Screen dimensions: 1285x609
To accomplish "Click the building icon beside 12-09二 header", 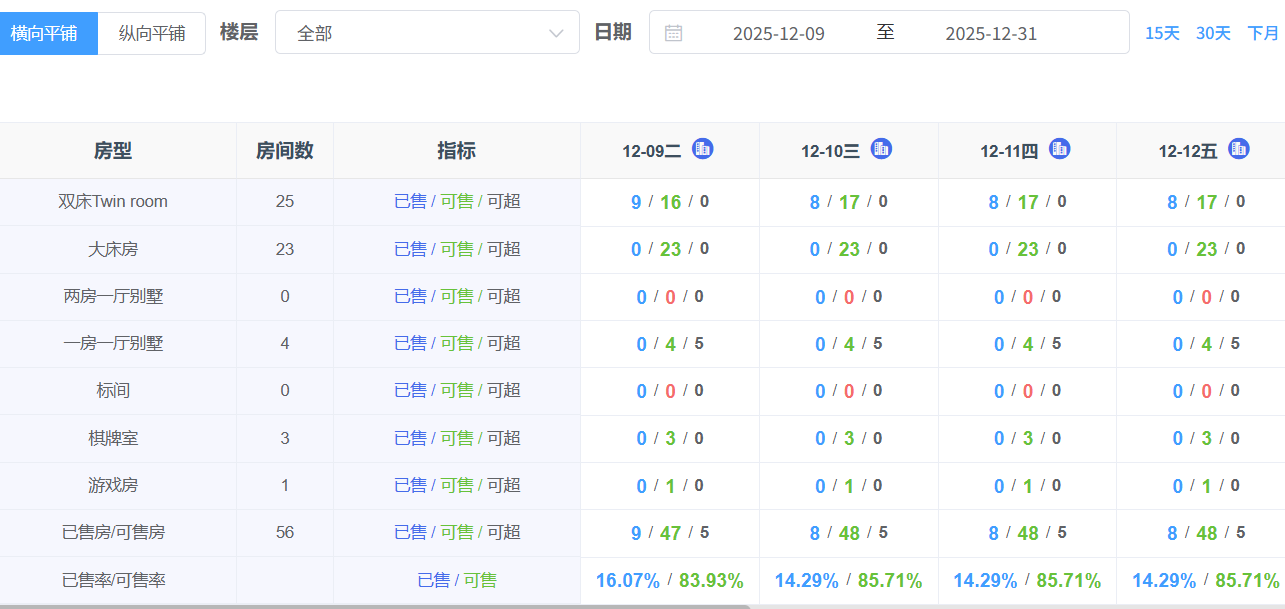I will click(x=702, y=149).
